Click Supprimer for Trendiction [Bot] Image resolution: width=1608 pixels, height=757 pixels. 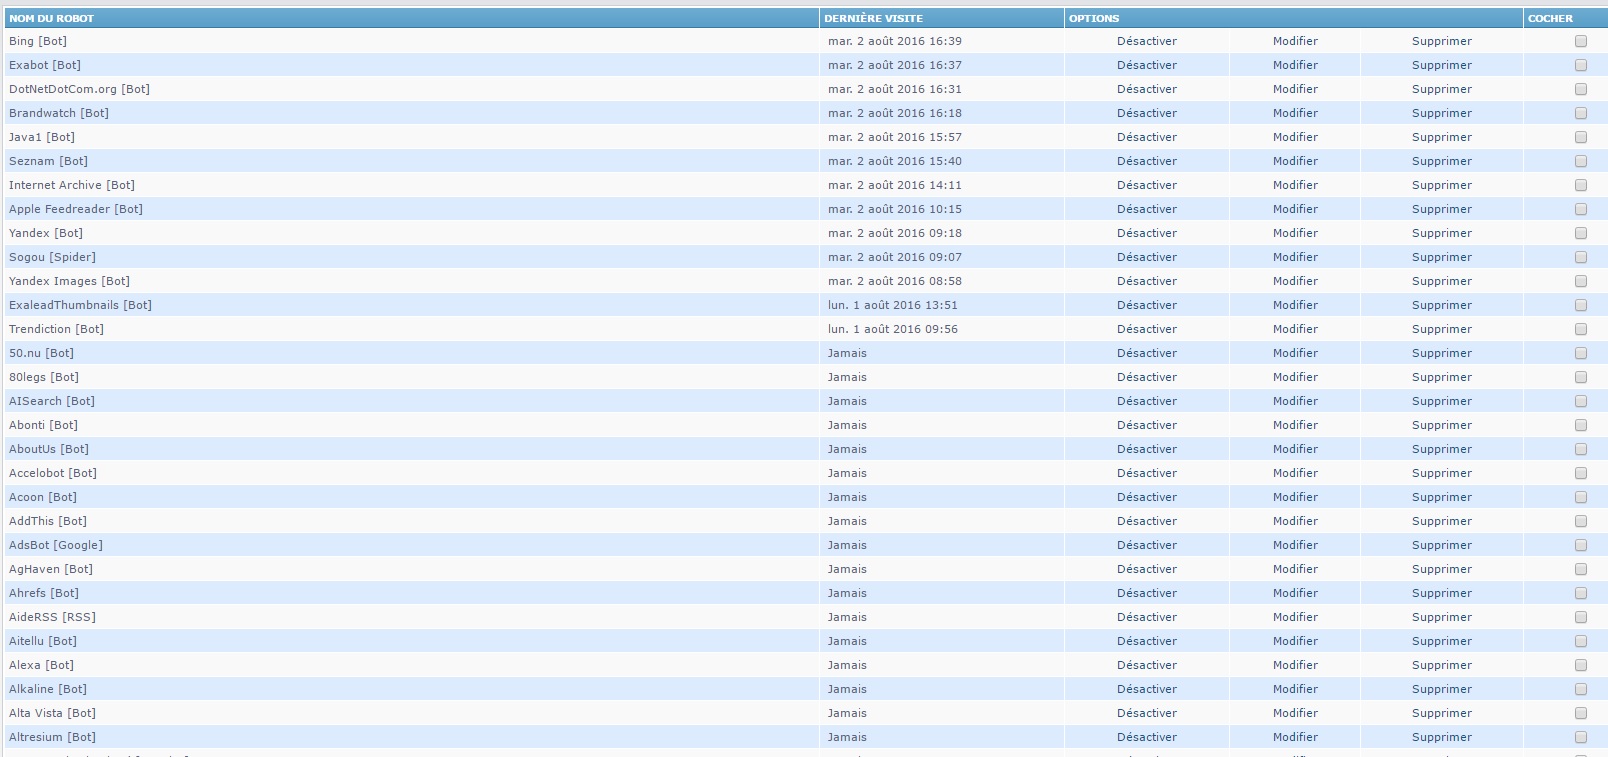click(x=1442, y=329)
